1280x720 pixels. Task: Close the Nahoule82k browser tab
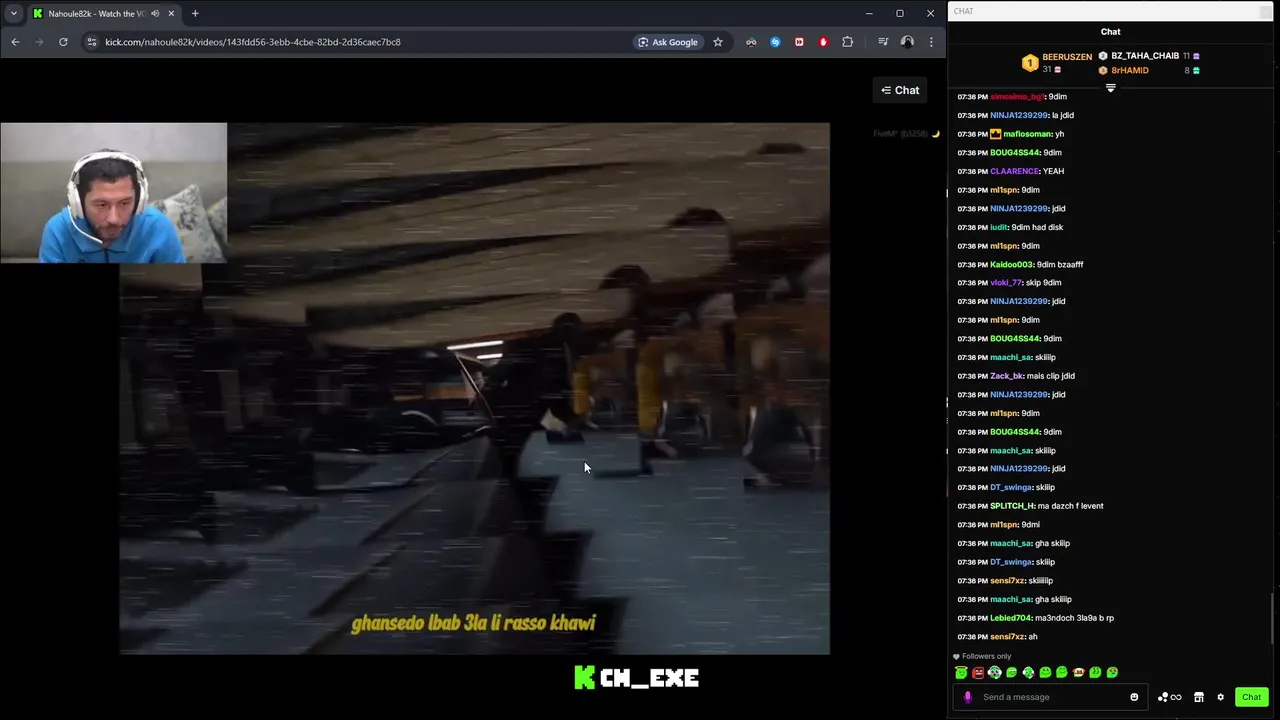[171, 14]
